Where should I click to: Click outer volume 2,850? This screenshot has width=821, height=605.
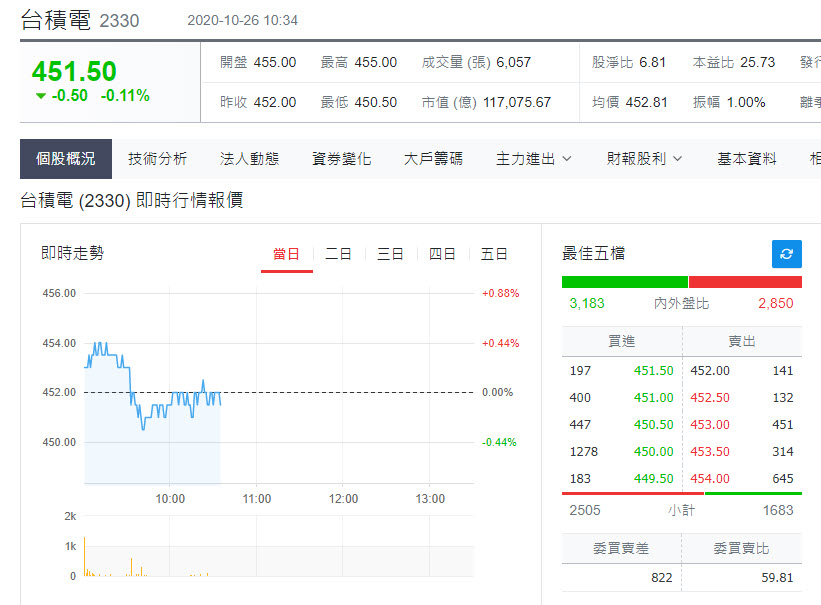[x=776, y=303]
